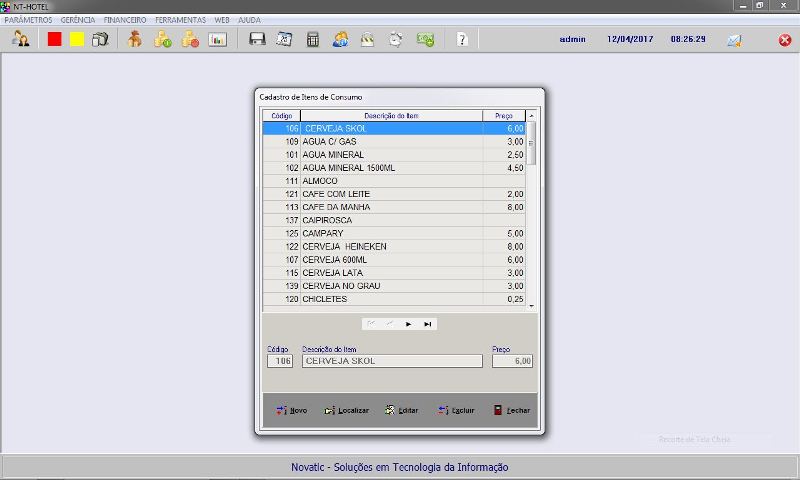Open the FINANCEIRO menu
Viewport: 800px width, 480px height.
pyautogui.click(x=125, y=20)
